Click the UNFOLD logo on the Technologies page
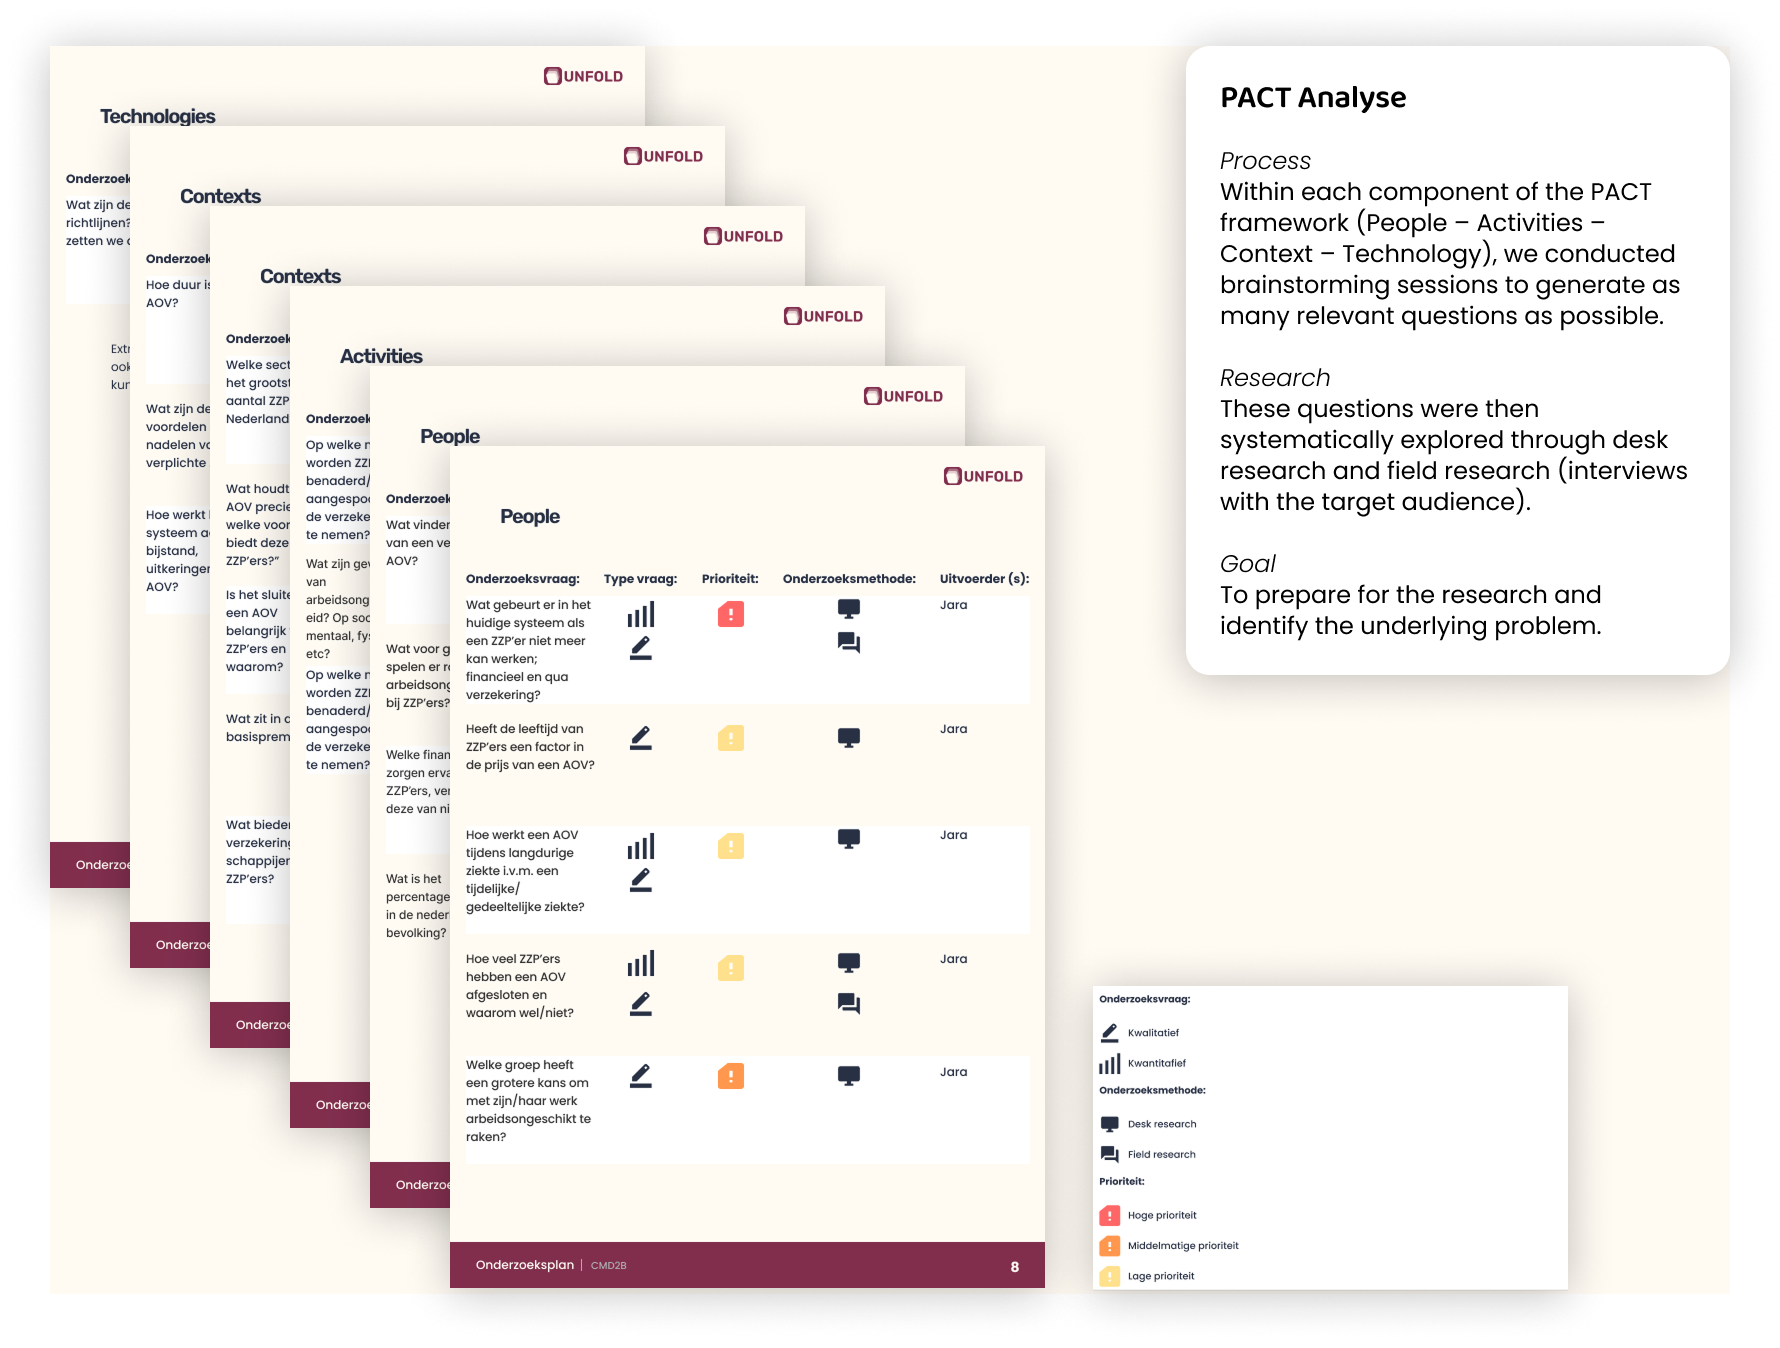1780x1348 pixels. coord(583,76)
